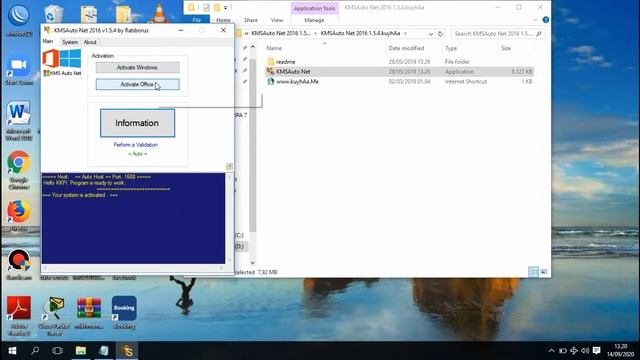Sort files by the Type column header
The width and height of the screenshot is (640, 360).
tap(451, 48)
